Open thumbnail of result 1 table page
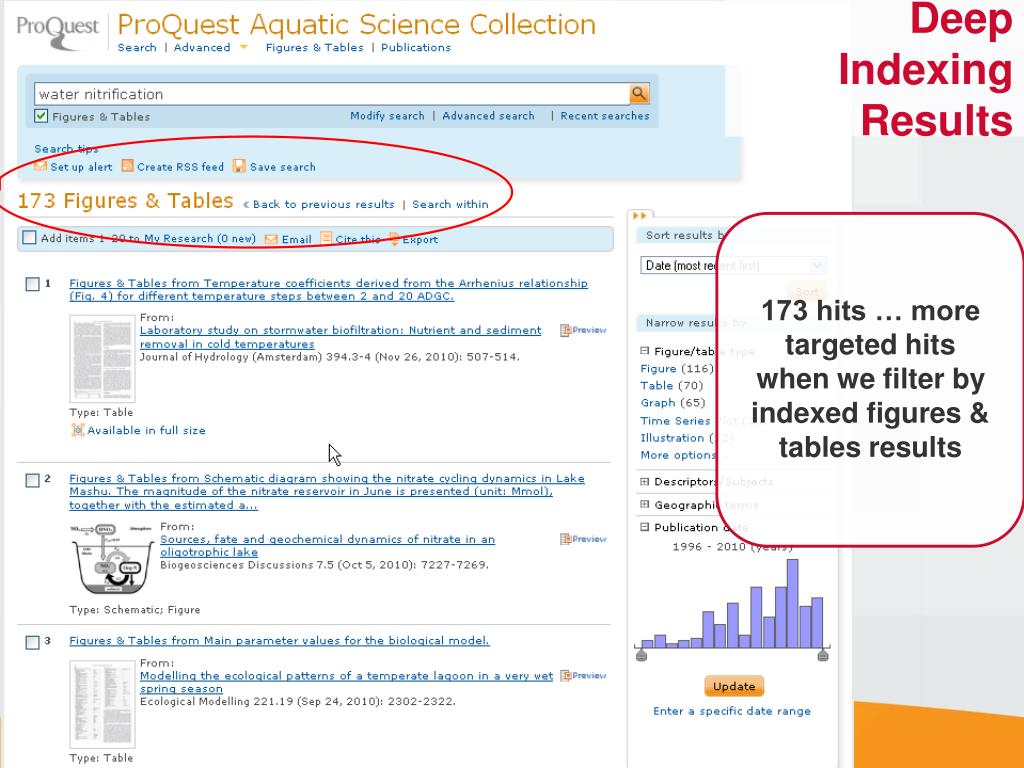1024x768 pixels. coord(102,359)
